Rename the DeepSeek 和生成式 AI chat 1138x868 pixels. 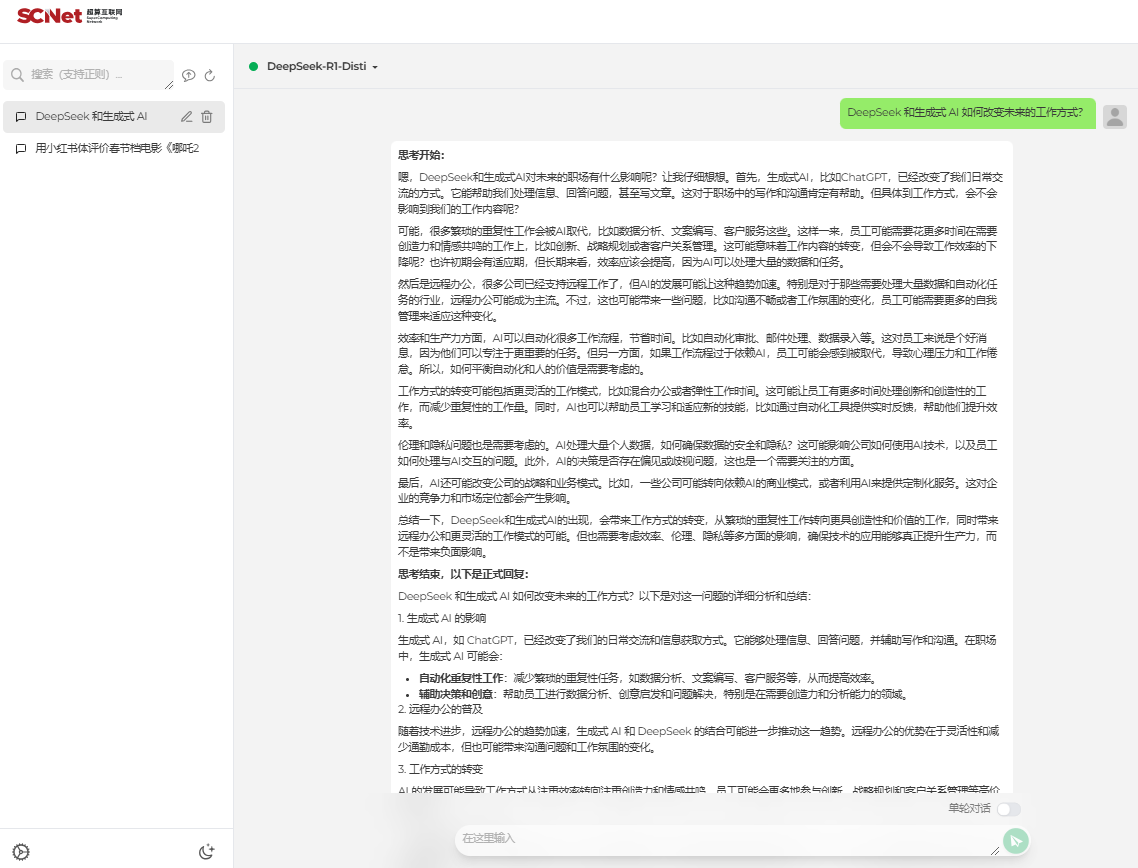(x=187, y=117)
